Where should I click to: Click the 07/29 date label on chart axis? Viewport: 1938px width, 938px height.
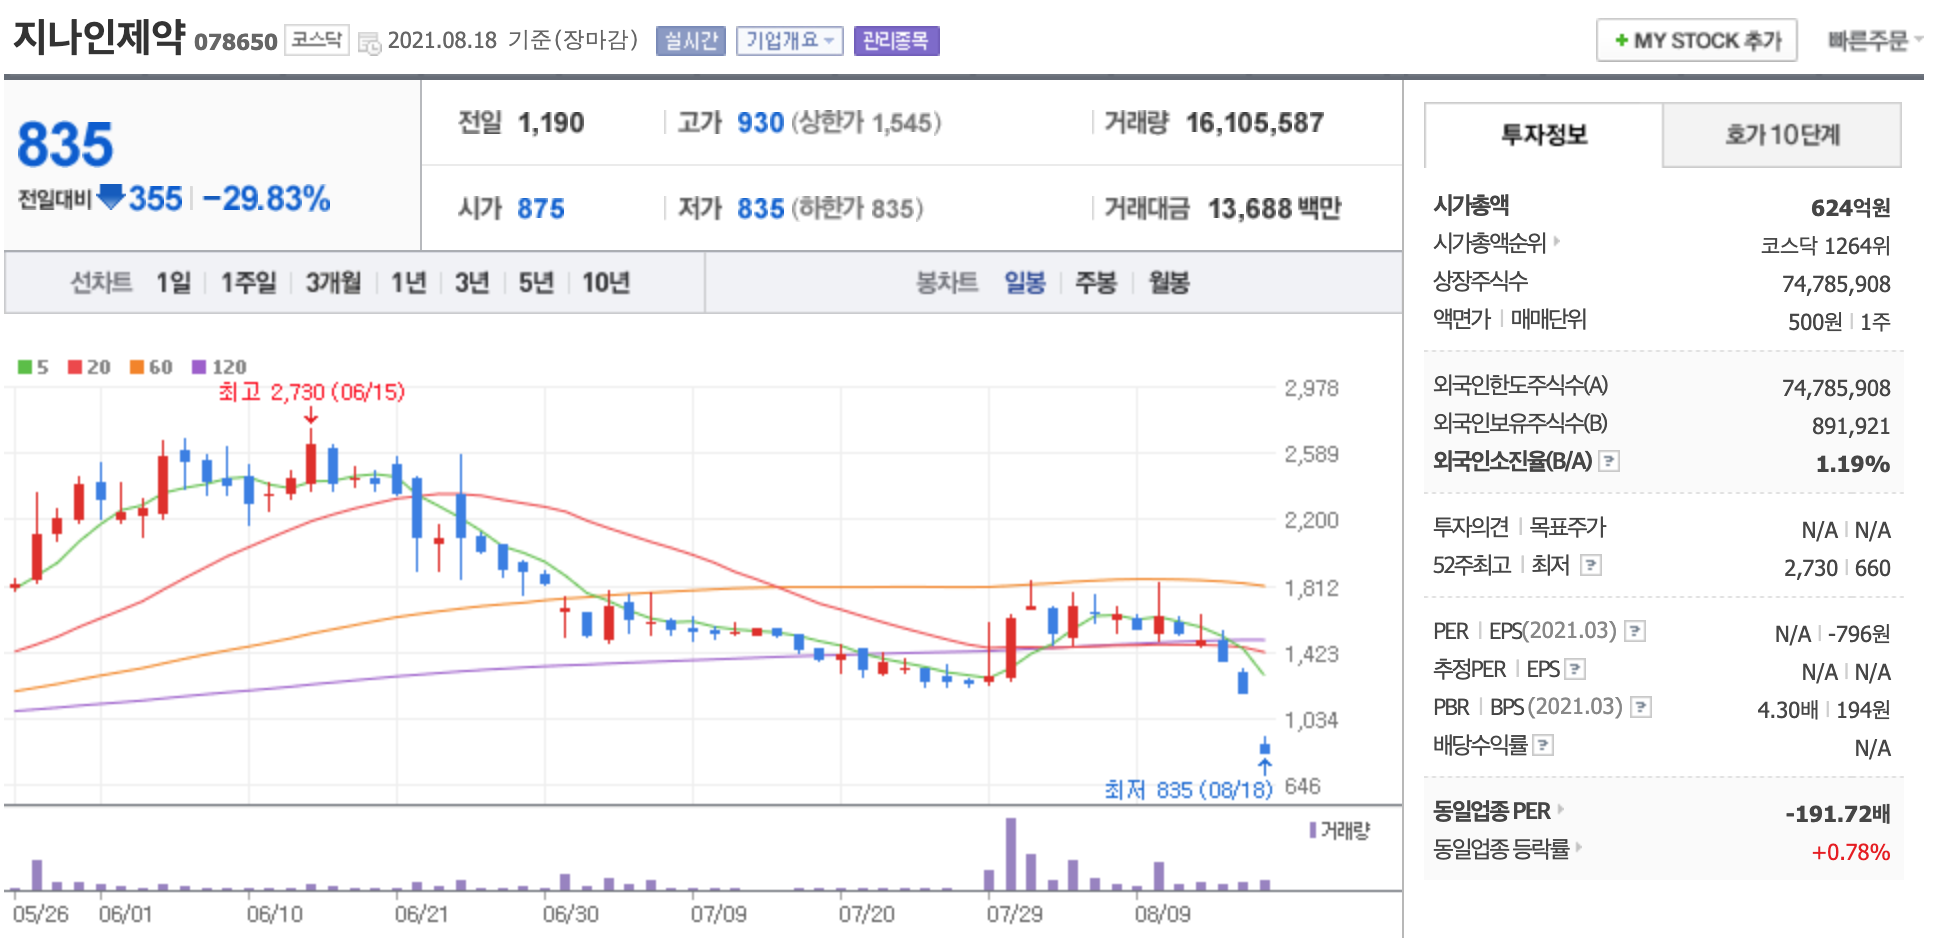coord(1014,914)
